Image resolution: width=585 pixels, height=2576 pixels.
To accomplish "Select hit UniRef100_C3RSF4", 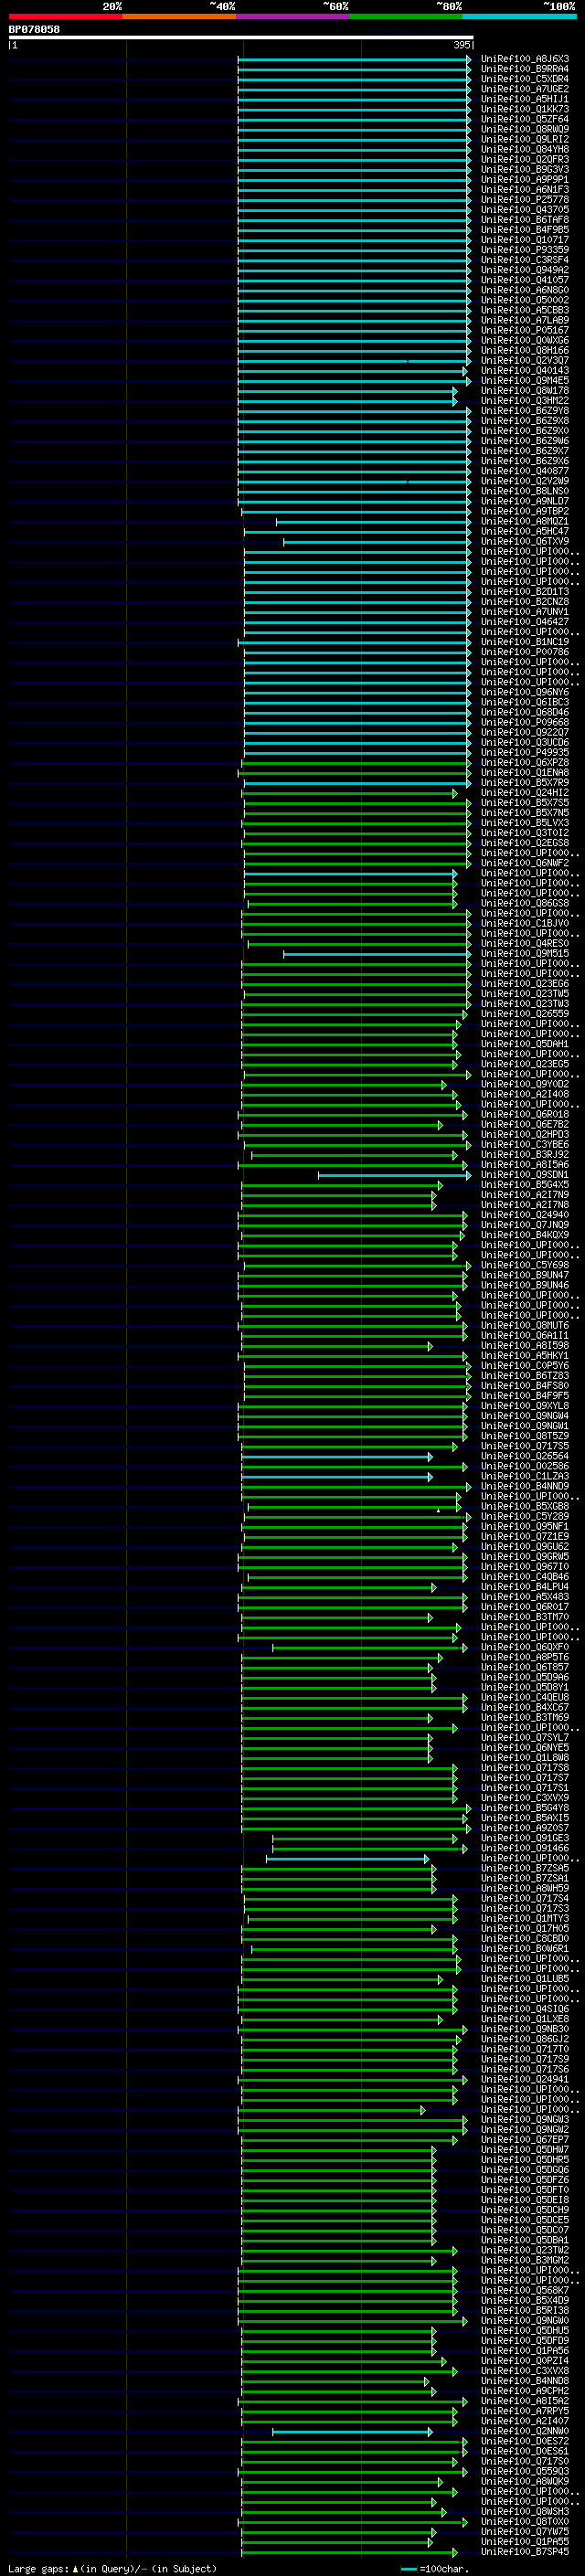I will (x=525, y=260).
